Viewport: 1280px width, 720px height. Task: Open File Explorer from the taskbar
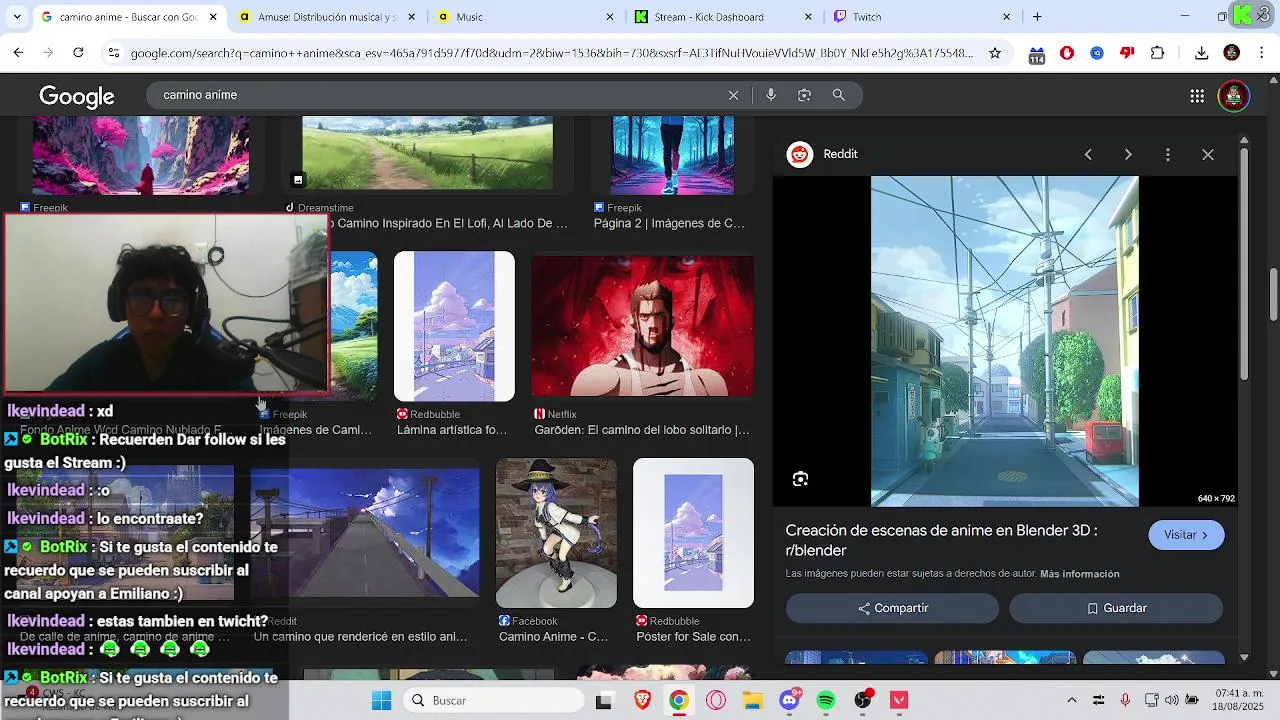(x=752, y=700)
